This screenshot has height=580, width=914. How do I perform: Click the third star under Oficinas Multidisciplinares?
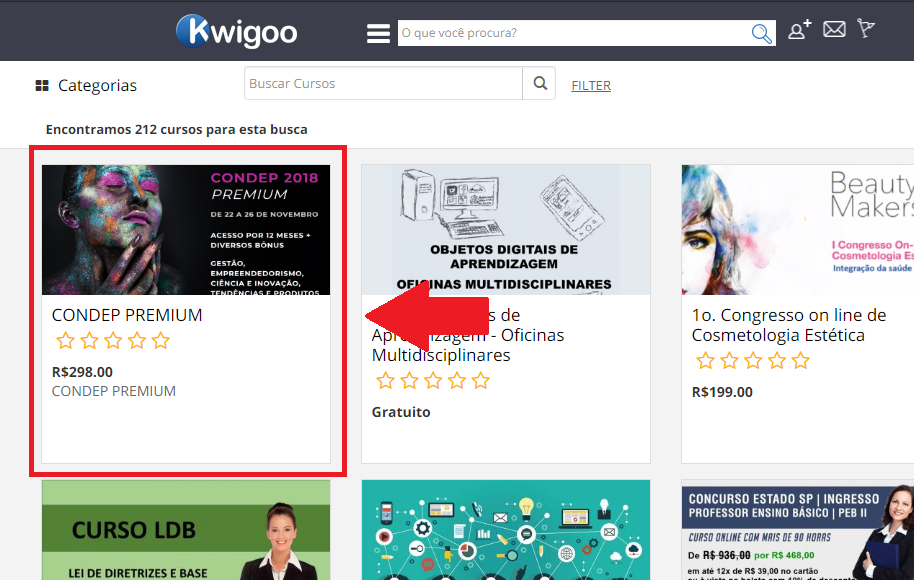coord(433,381)
